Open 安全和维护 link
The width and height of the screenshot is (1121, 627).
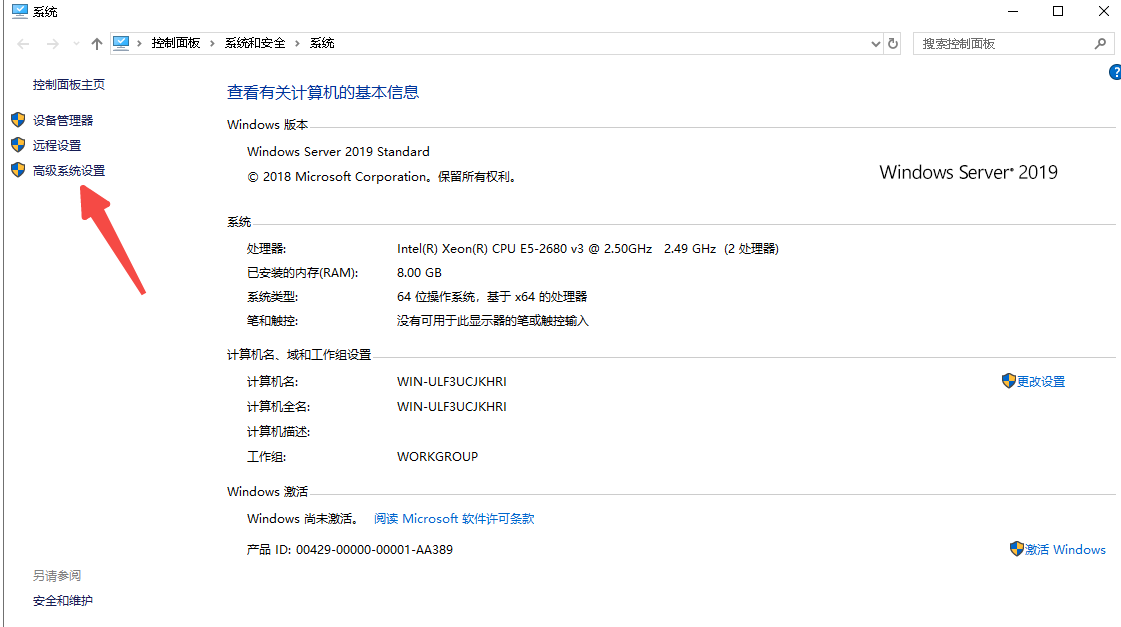pos(63,601)
